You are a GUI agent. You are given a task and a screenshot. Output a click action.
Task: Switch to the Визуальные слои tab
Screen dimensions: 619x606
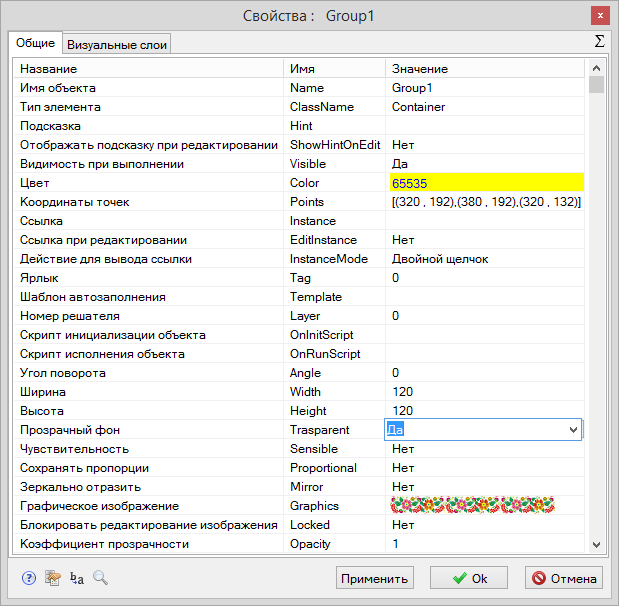click(x=118, y=44)
